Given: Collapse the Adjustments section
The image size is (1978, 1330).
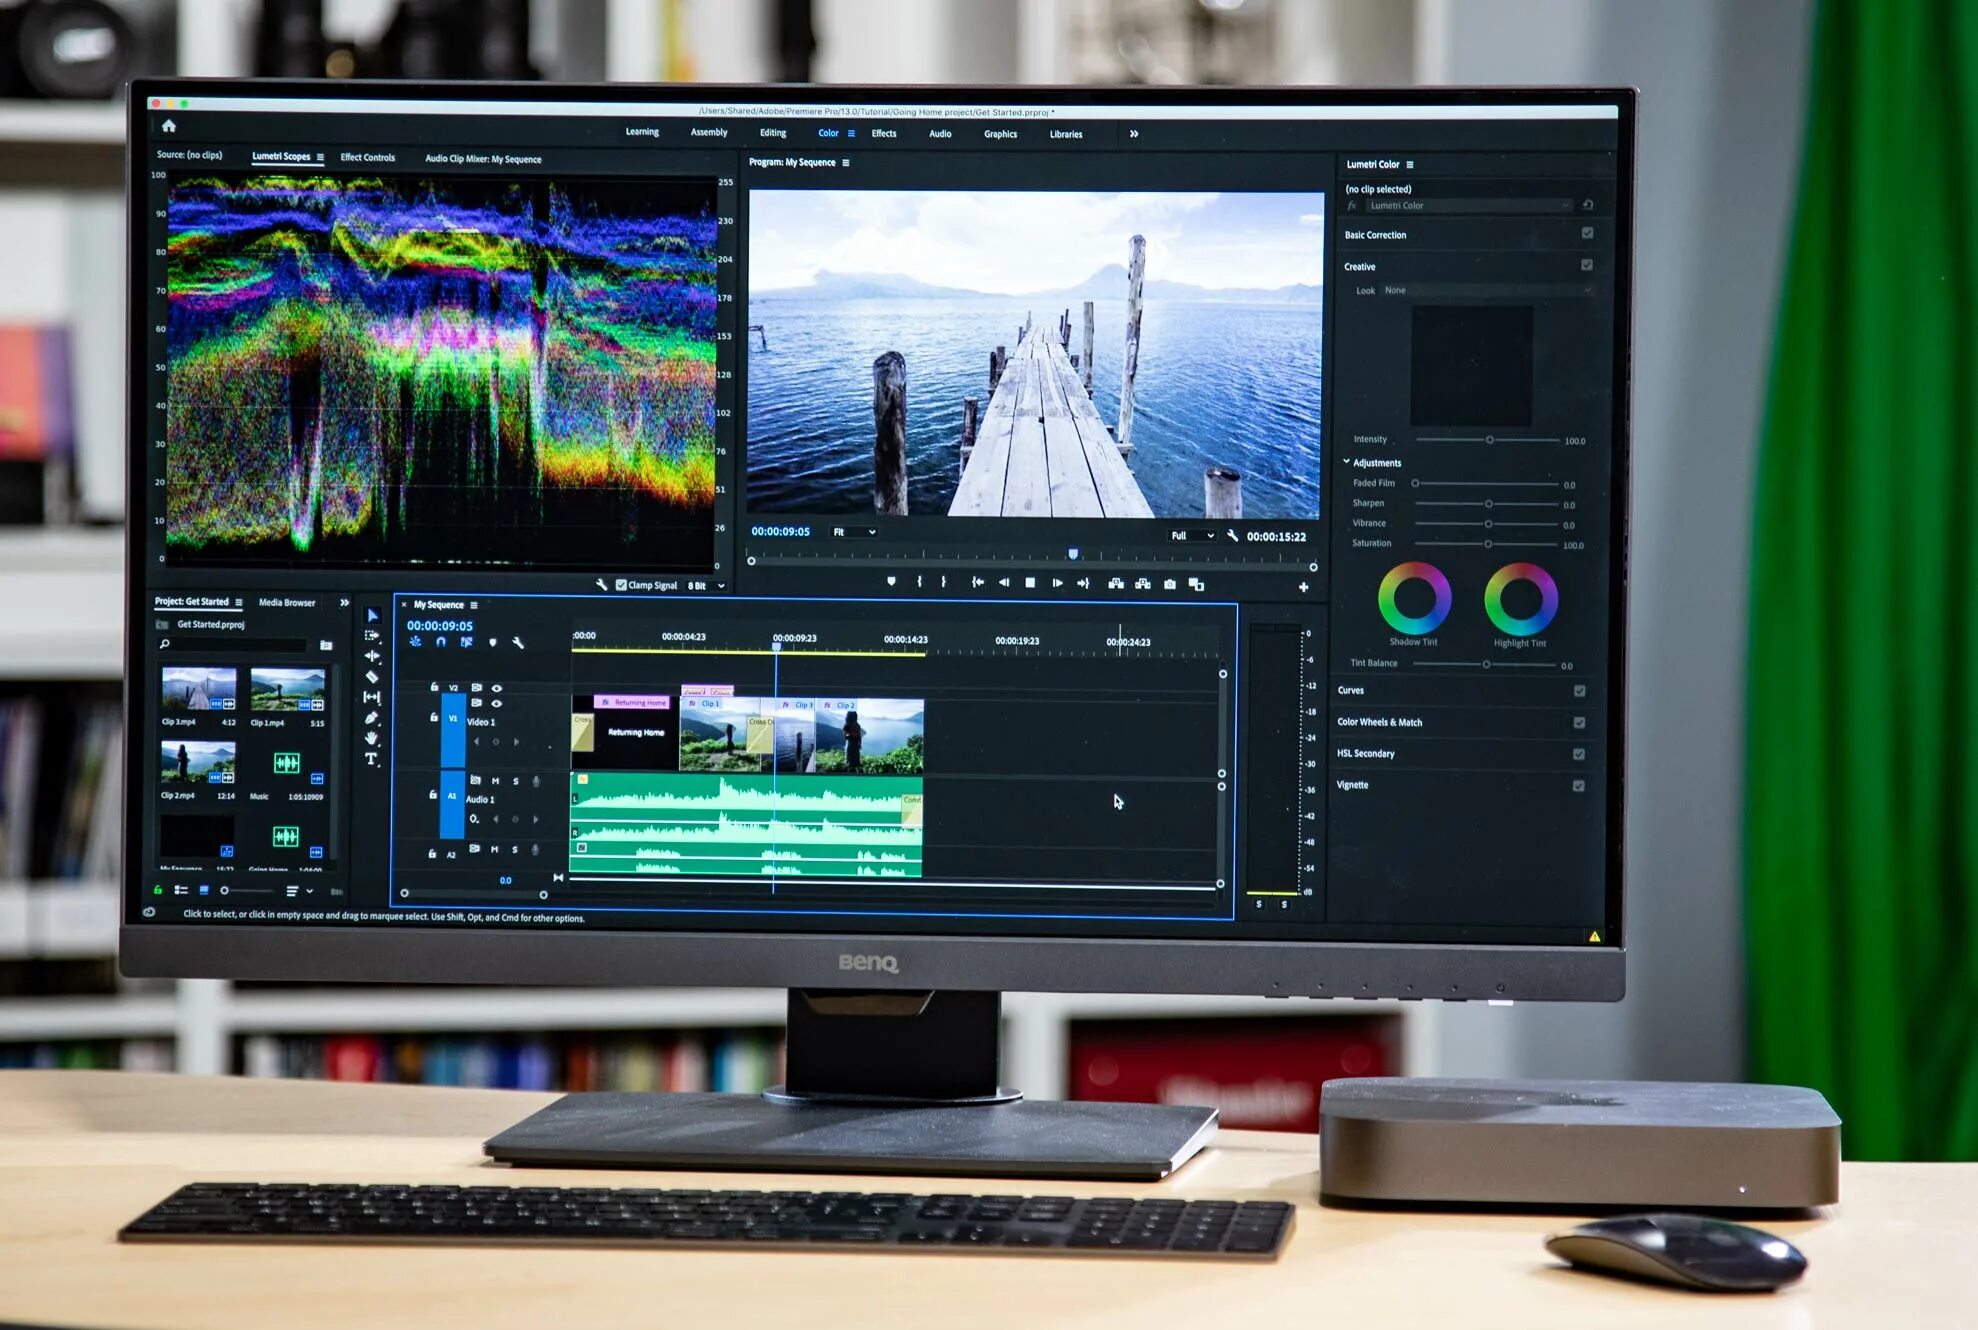Looking at the screenshot, I should pyautogui.click(x=1346, y=462).
